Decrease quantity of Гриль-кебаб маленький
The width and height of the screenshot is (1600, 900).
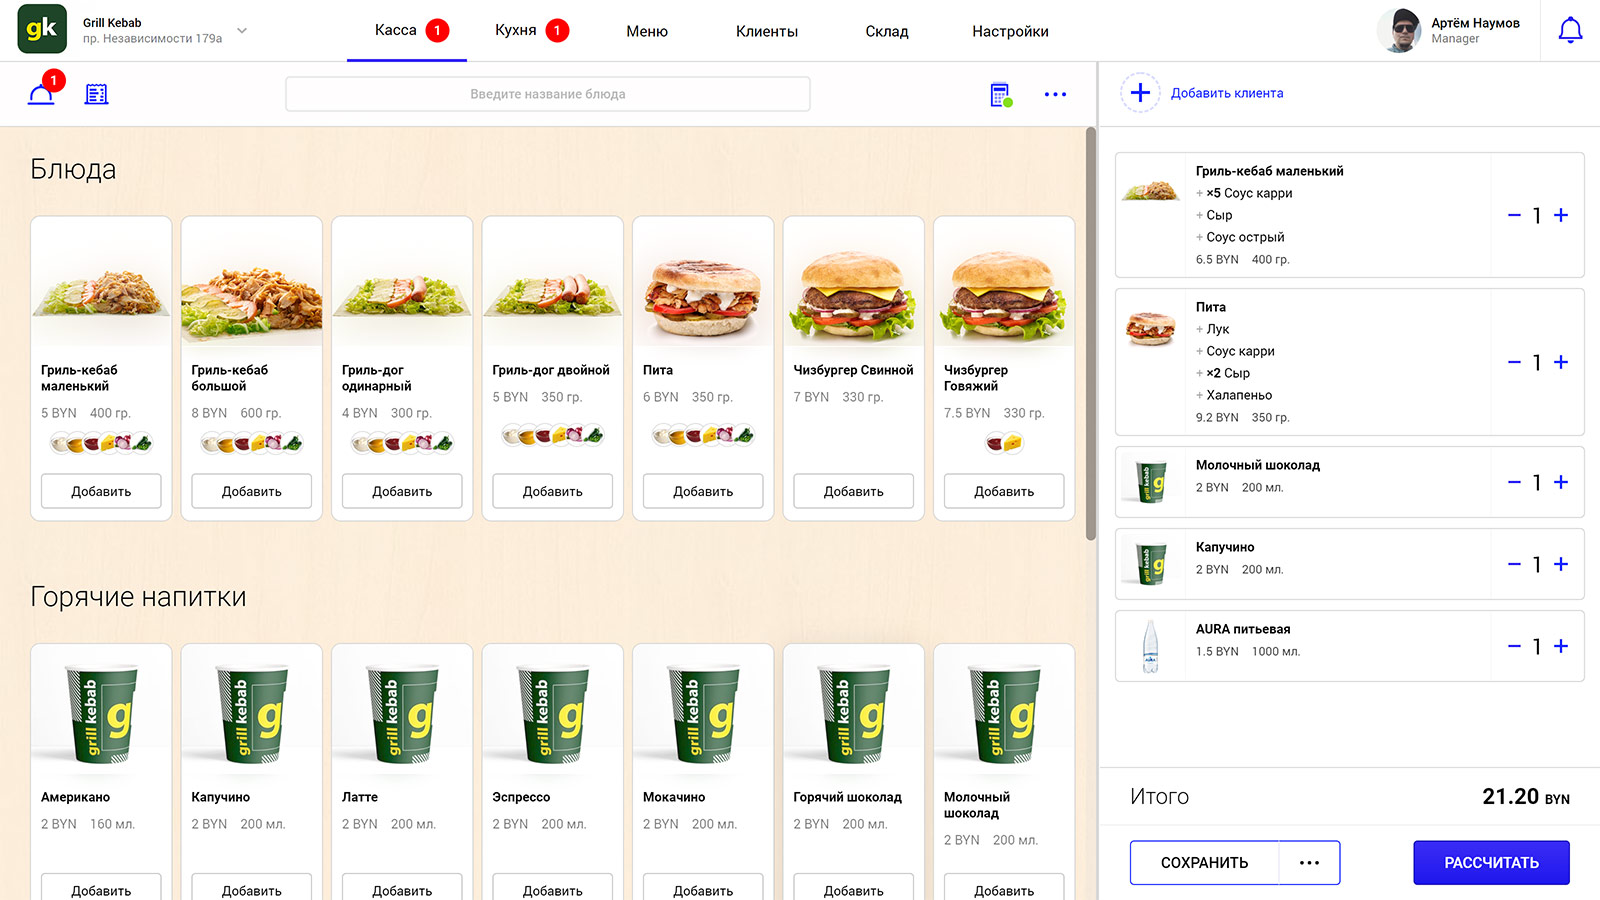coord(1514,215)
